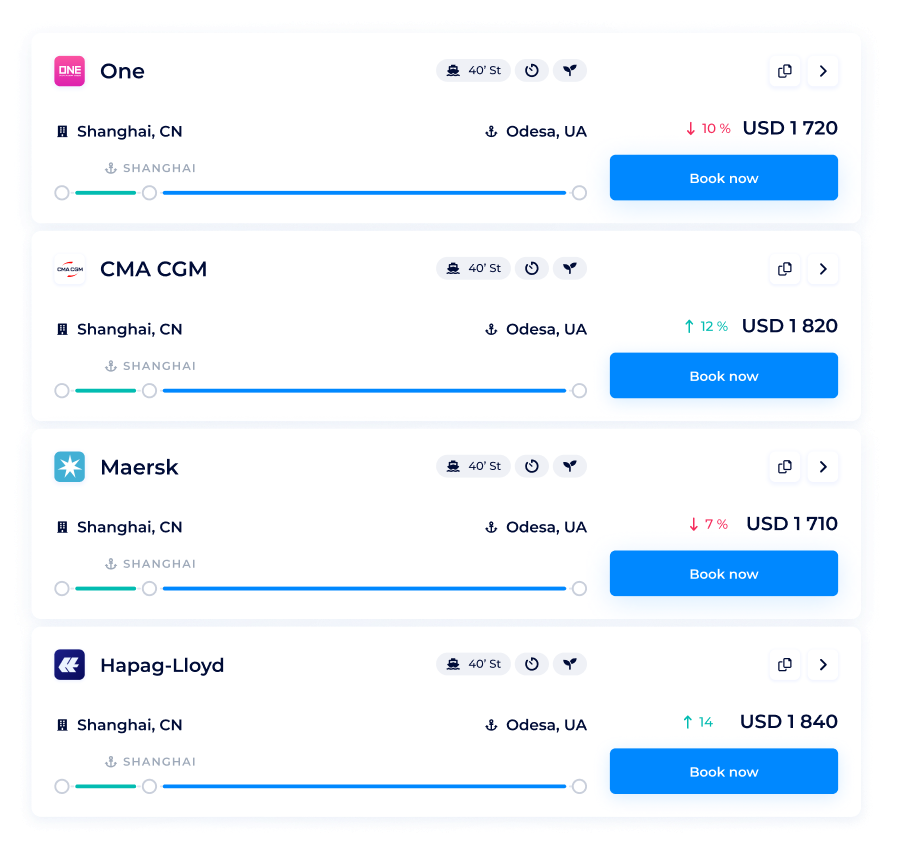The height and width of the screenshot is (858, 901).
Task: Expand the One offer with chevron arrow
Action: (x=823, y=71)
